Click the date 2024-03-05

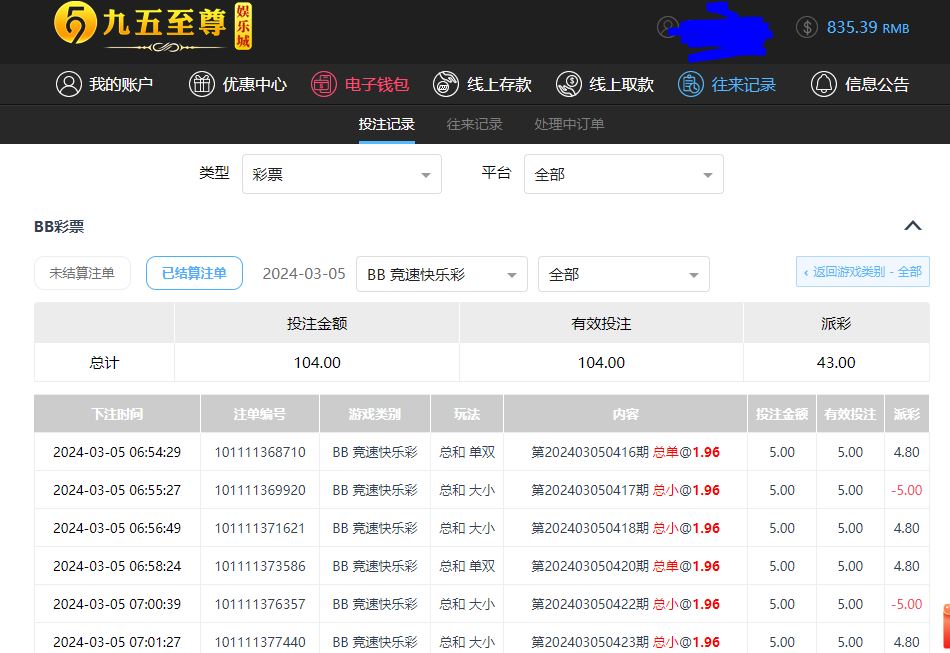click(304, 274)
